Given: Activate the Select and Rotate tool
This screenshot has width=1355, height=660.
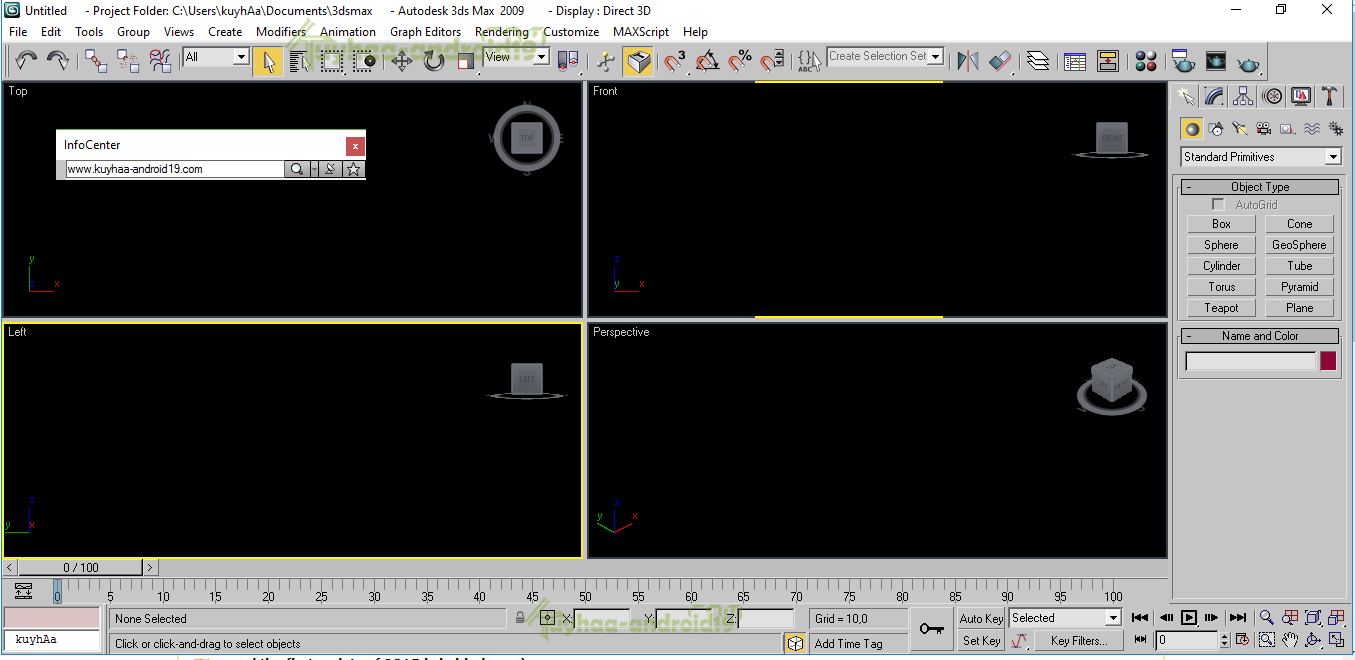Looking at the screenshot, I should (433, 61).
